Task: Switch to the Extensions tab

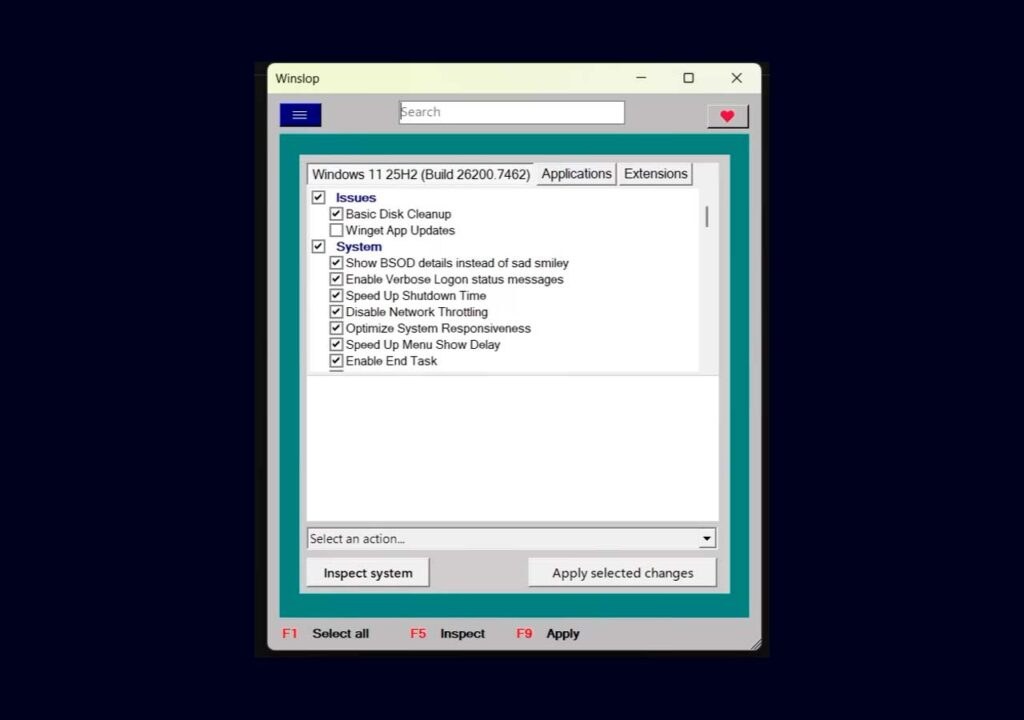Action: [655, 174]
